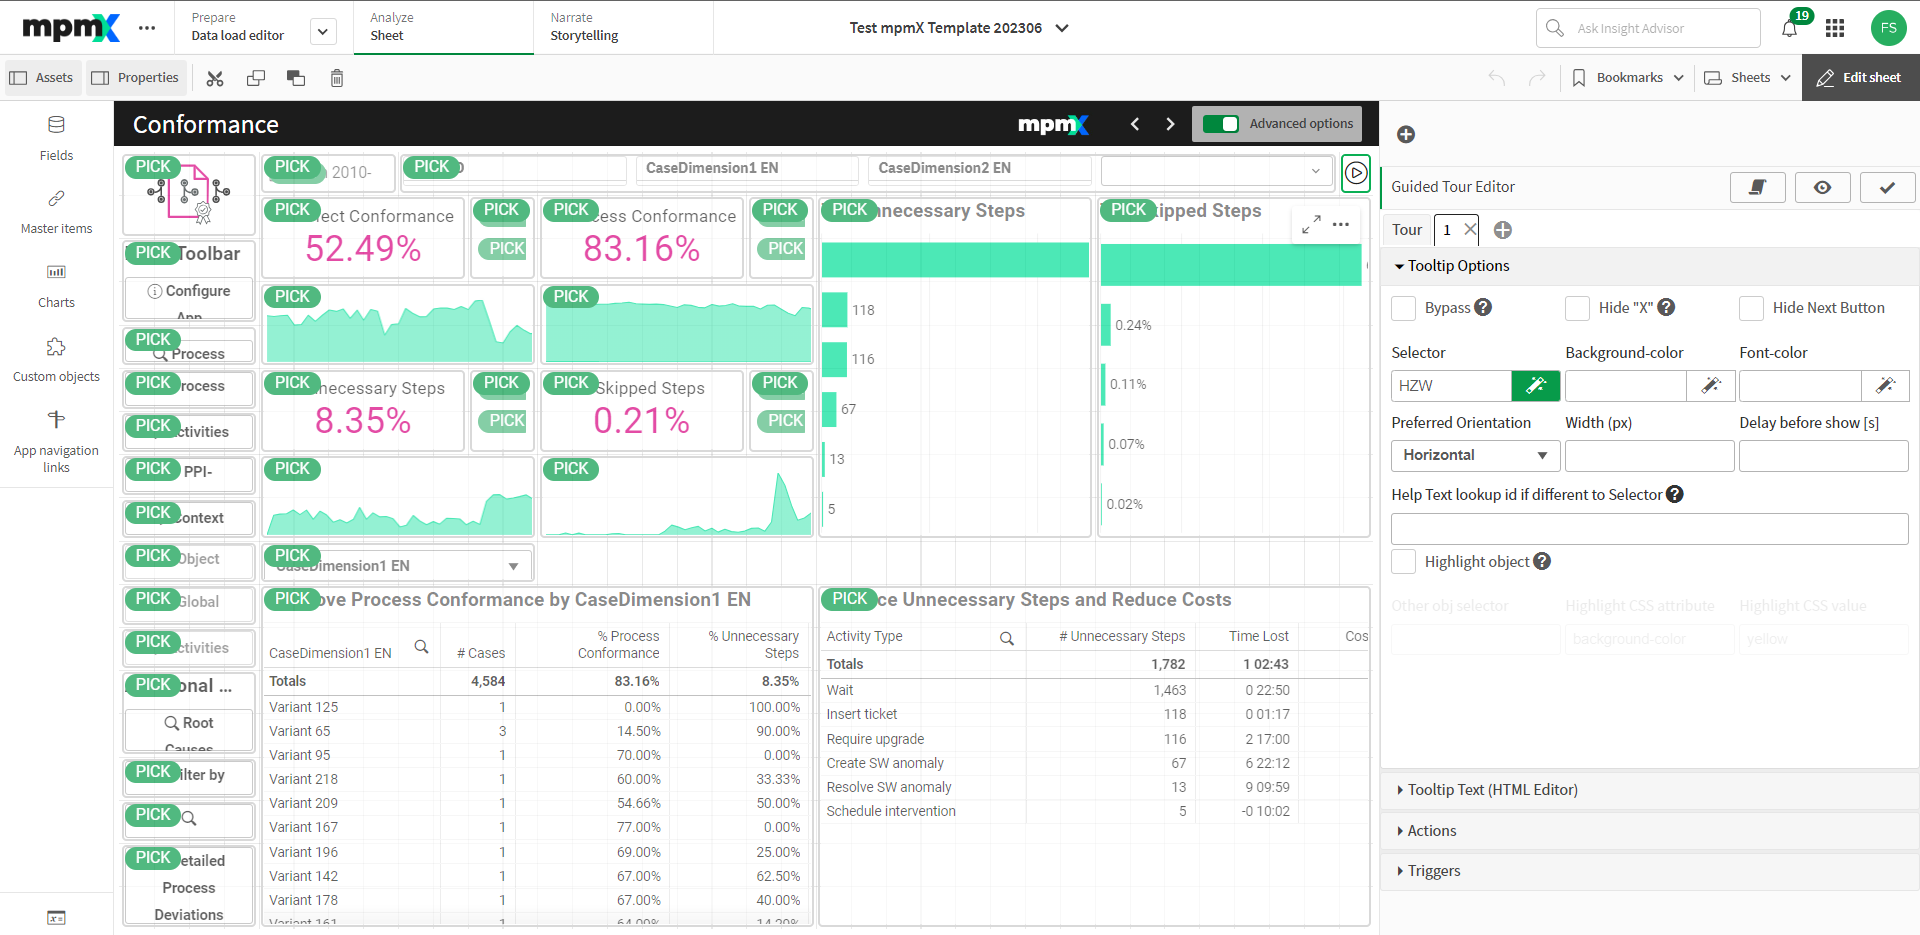Click the paste icon in toolbar

[296, 78]
